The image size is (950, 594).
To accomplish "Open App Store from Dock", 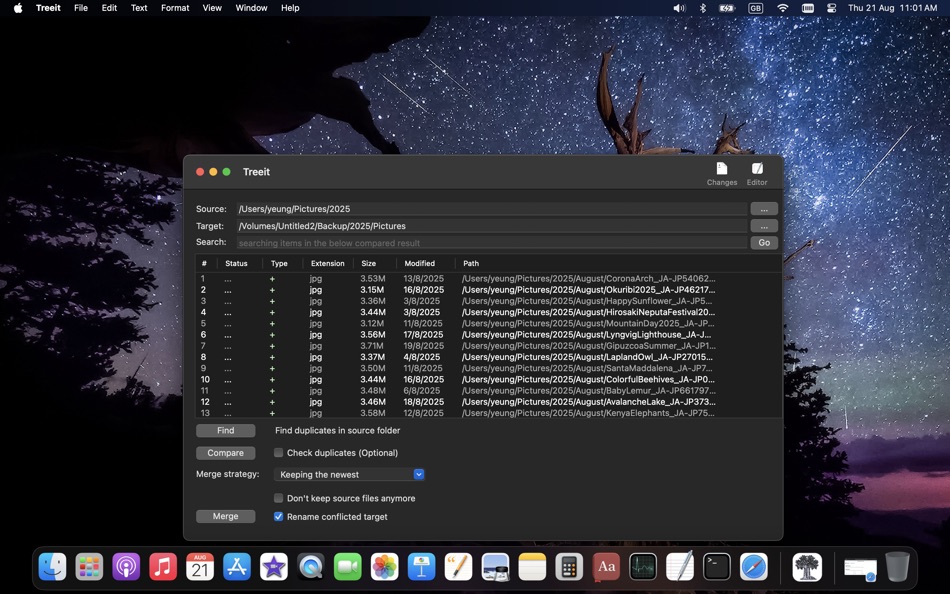I will tap(237, 567).
